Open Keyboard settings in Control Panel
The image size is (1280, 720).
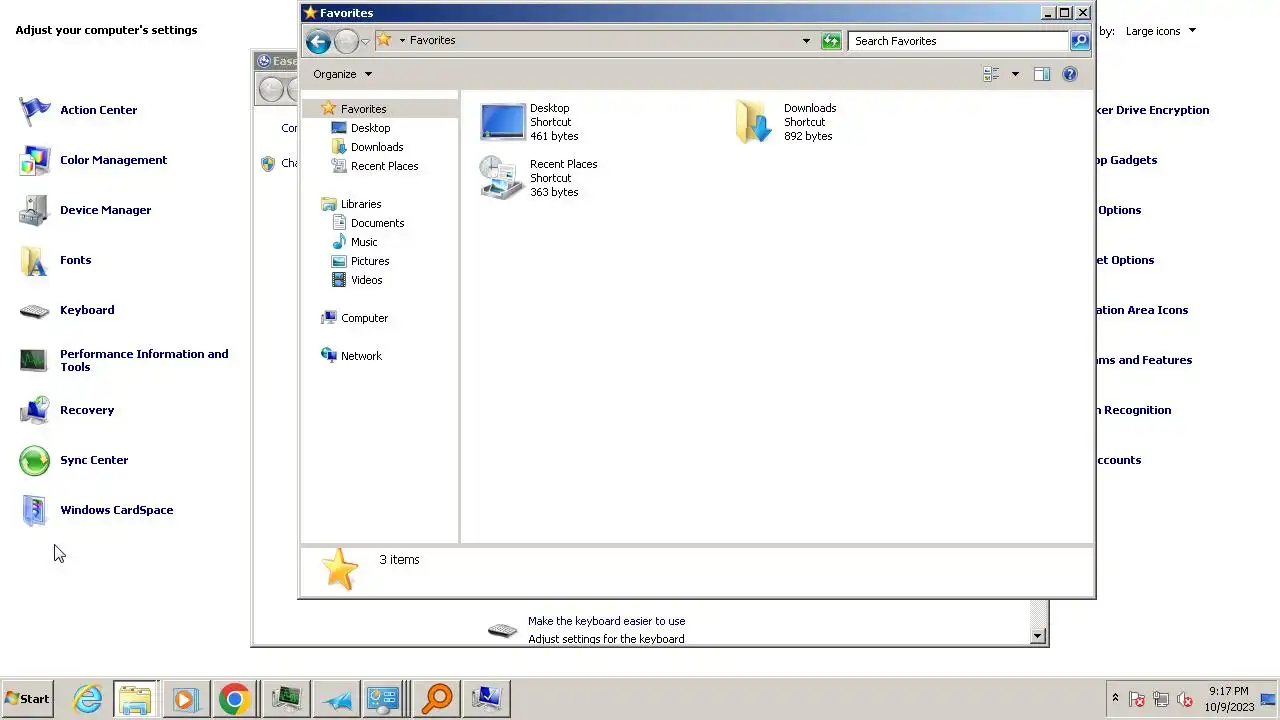87,310
